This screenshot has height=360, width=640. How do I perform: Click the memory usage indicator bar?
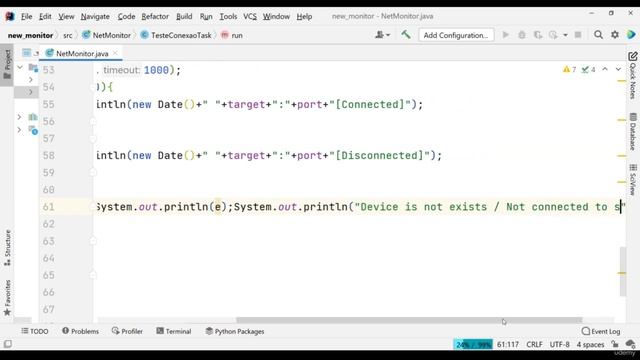(x=473, y=344)
